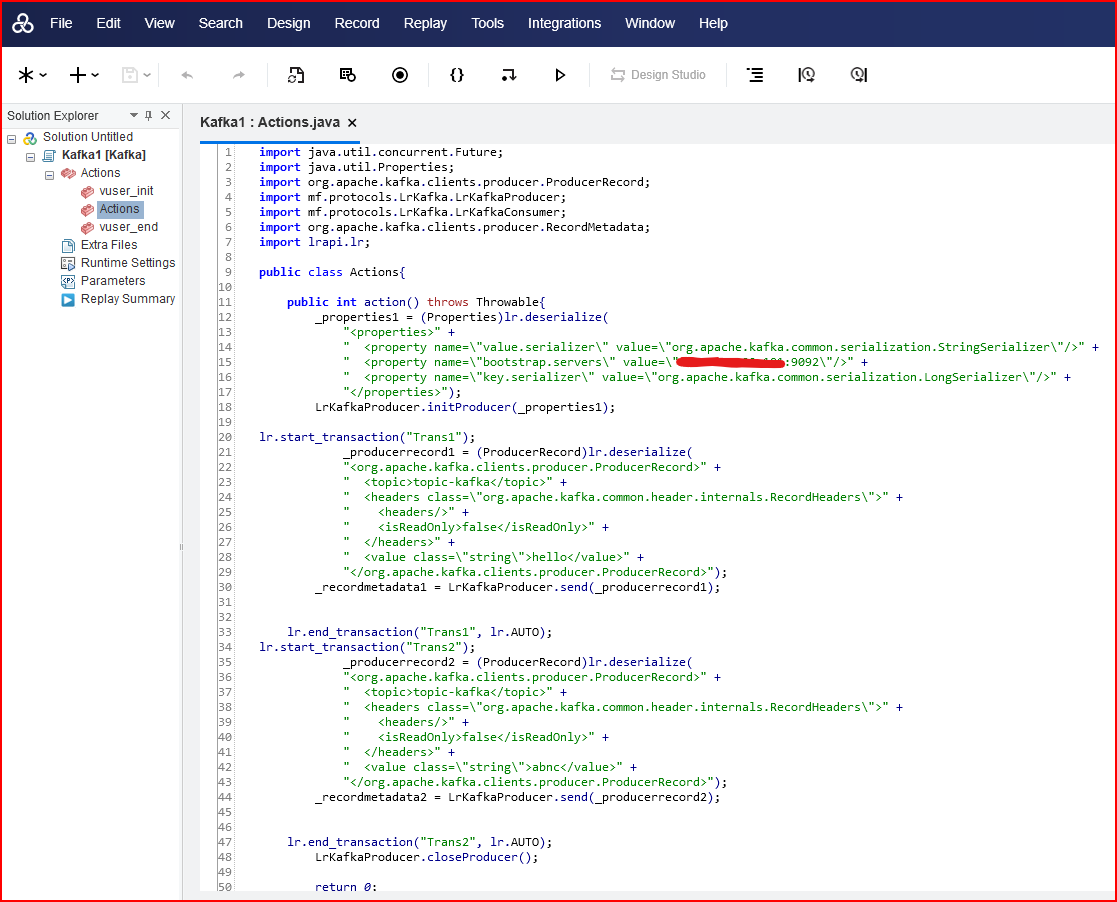Click the Record button in the toolbar
Image resolution: width=1117 pixels, height=902 pixels.
pos(400,75)
